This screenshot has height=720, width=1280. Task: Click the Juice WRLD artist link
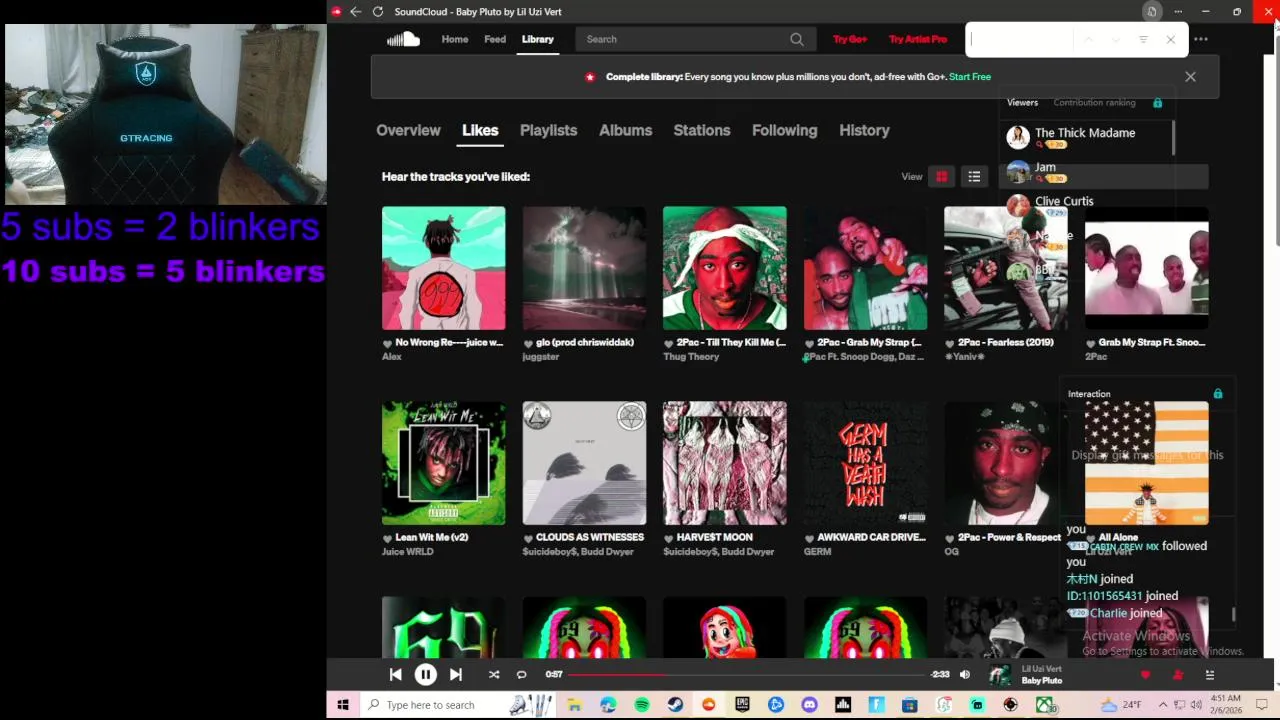point(407,552)
